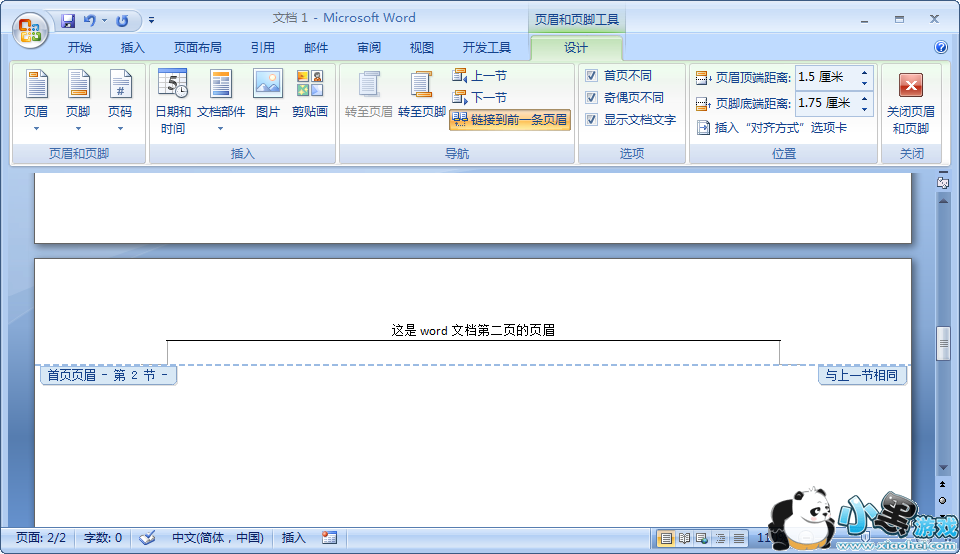The width and height of the screenshot is (960, 554).
Task: Open the Customize Quick Access Toolbar arrow
Action: coord(151,21)
